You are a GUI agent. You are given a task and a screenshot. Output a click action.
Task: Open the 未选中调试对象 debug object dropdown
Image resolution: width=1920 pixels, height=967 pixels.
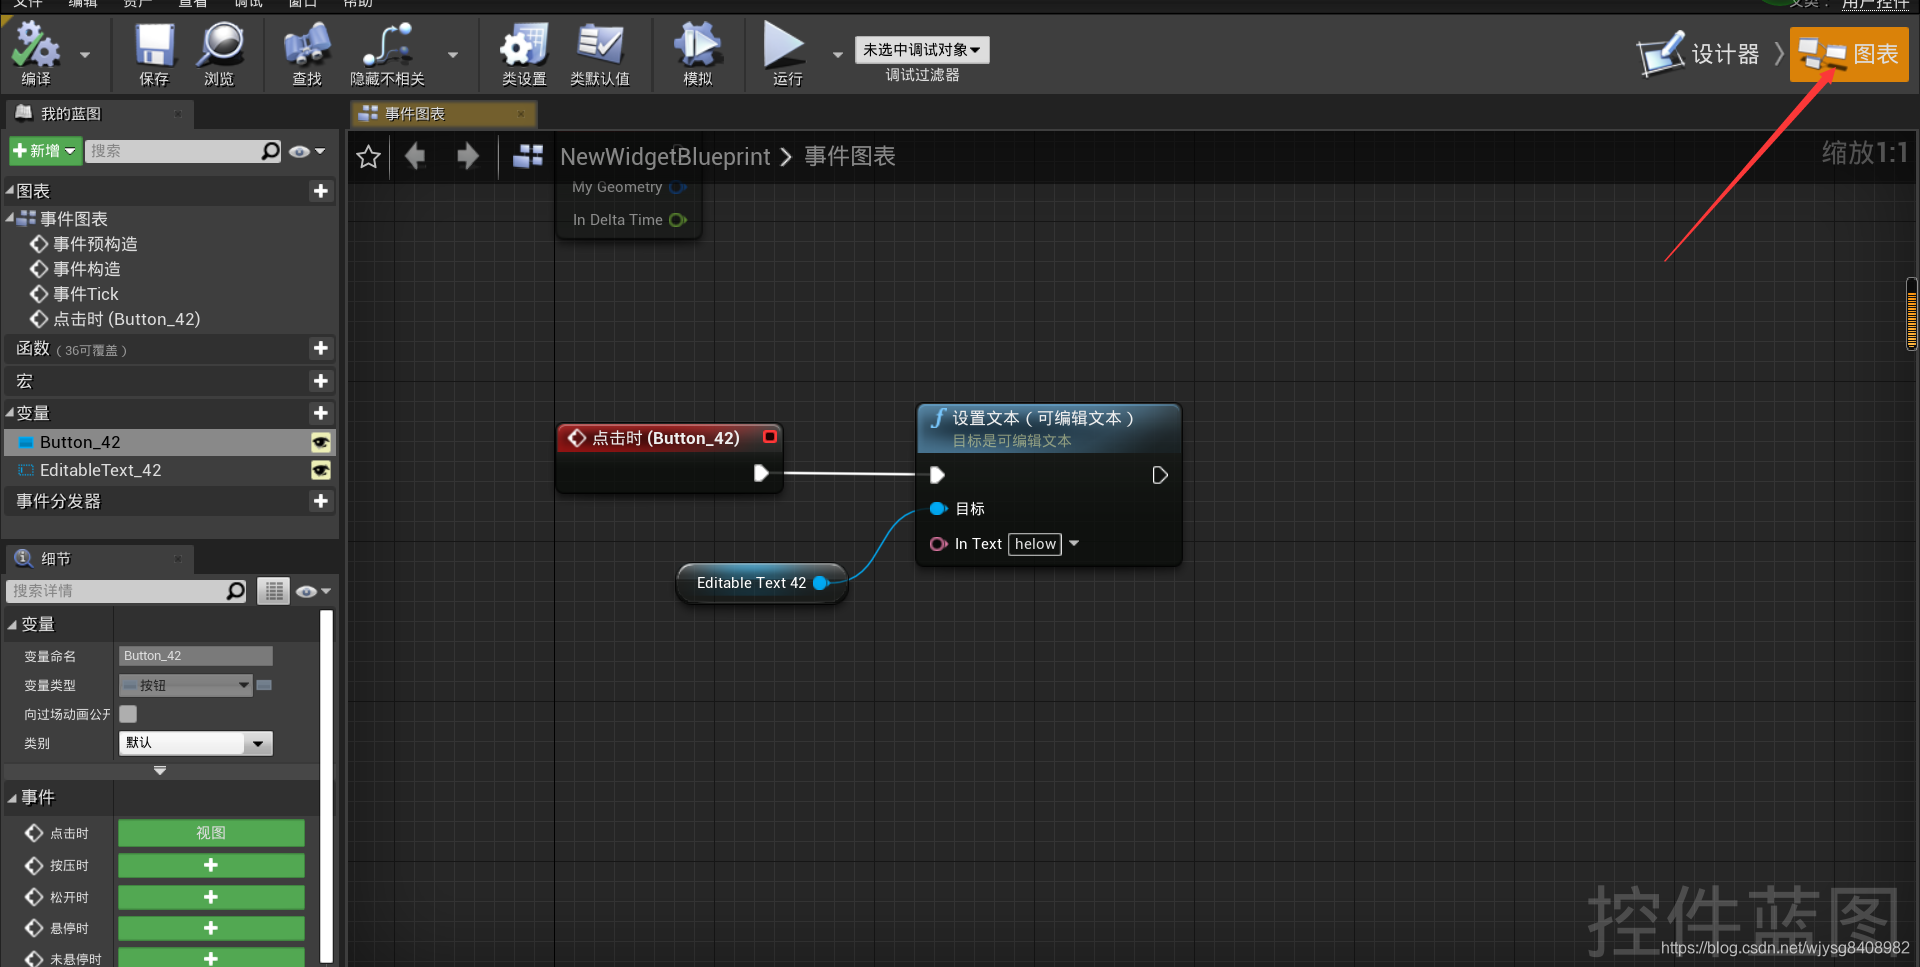(921, 49)
